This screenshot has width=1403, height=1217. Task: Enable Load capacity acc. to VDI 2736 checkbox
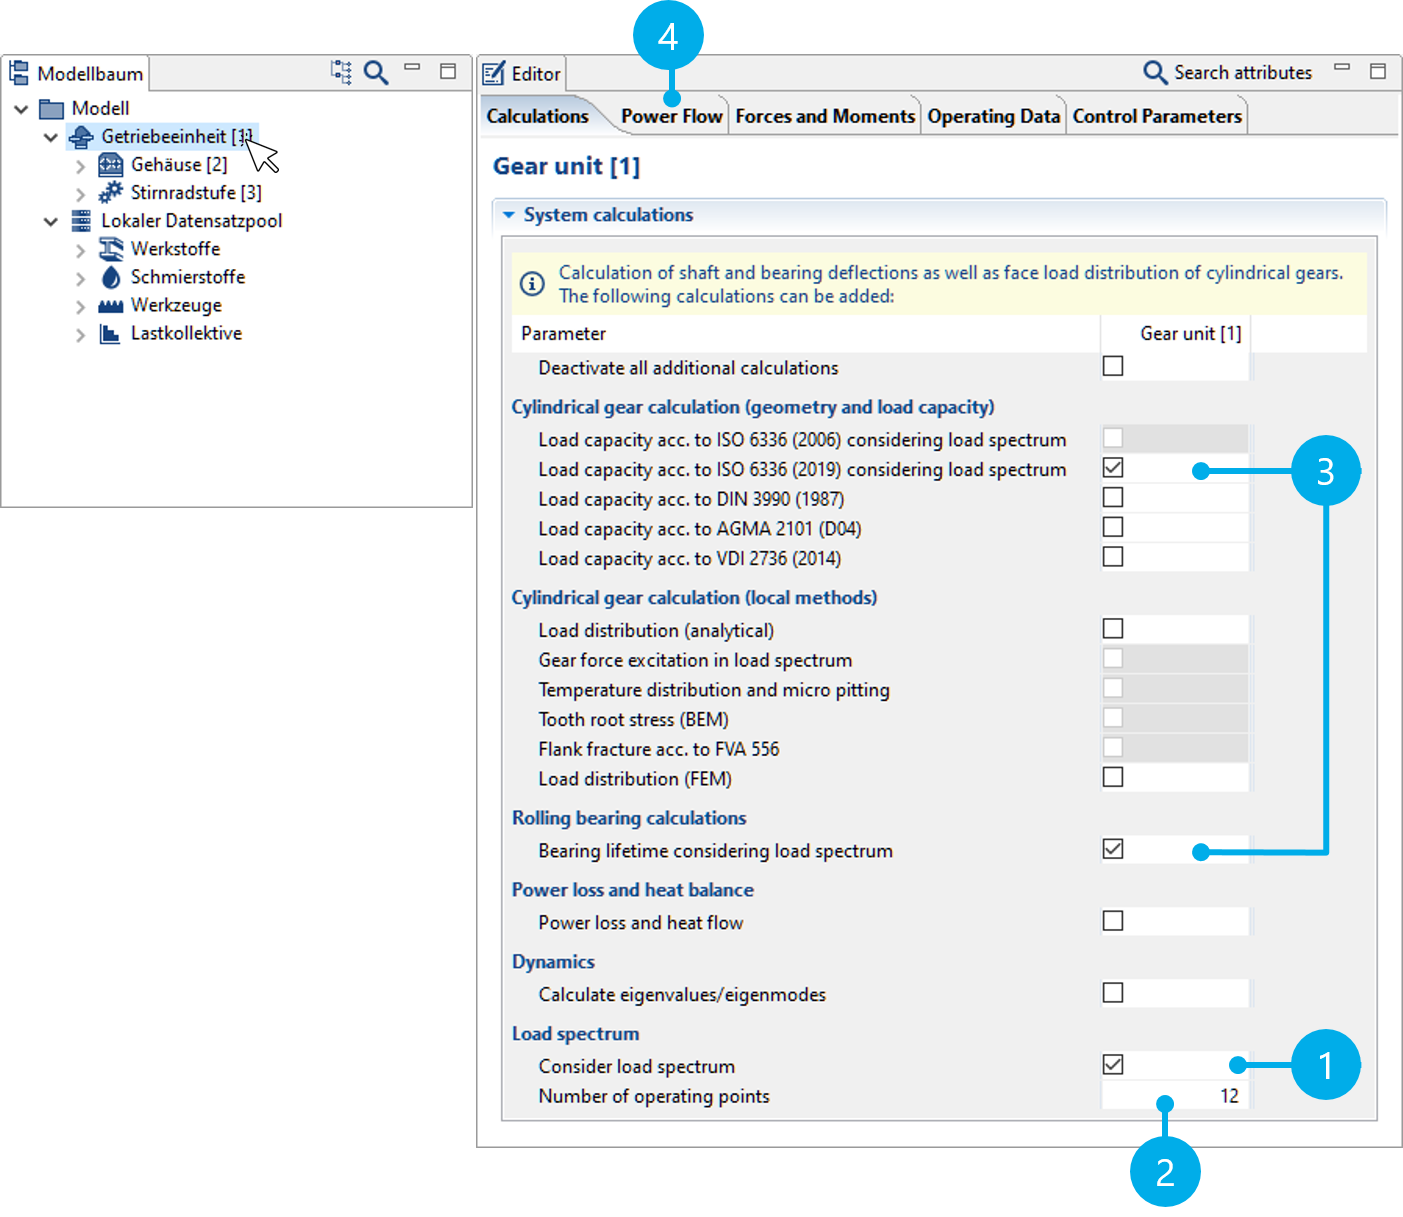click(x=1113, y=556)
